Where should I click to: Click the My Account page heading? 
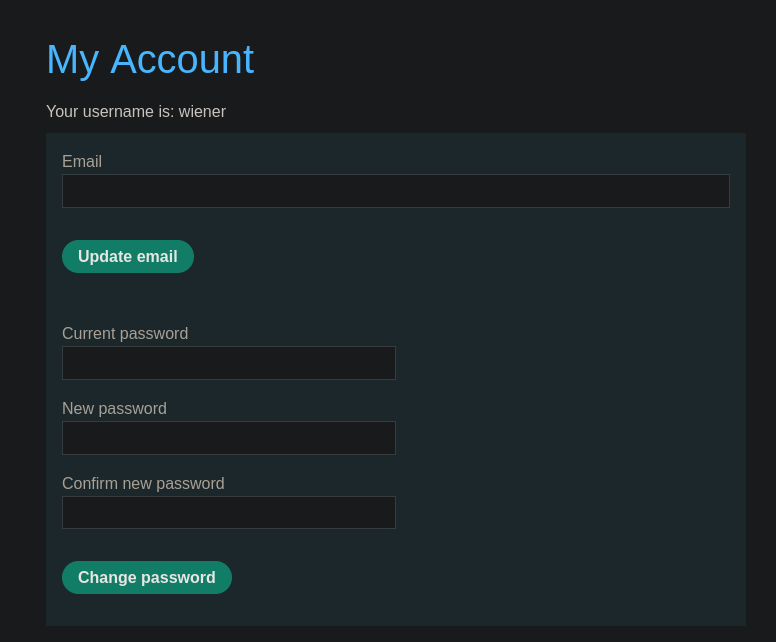(x=150, y=60)
